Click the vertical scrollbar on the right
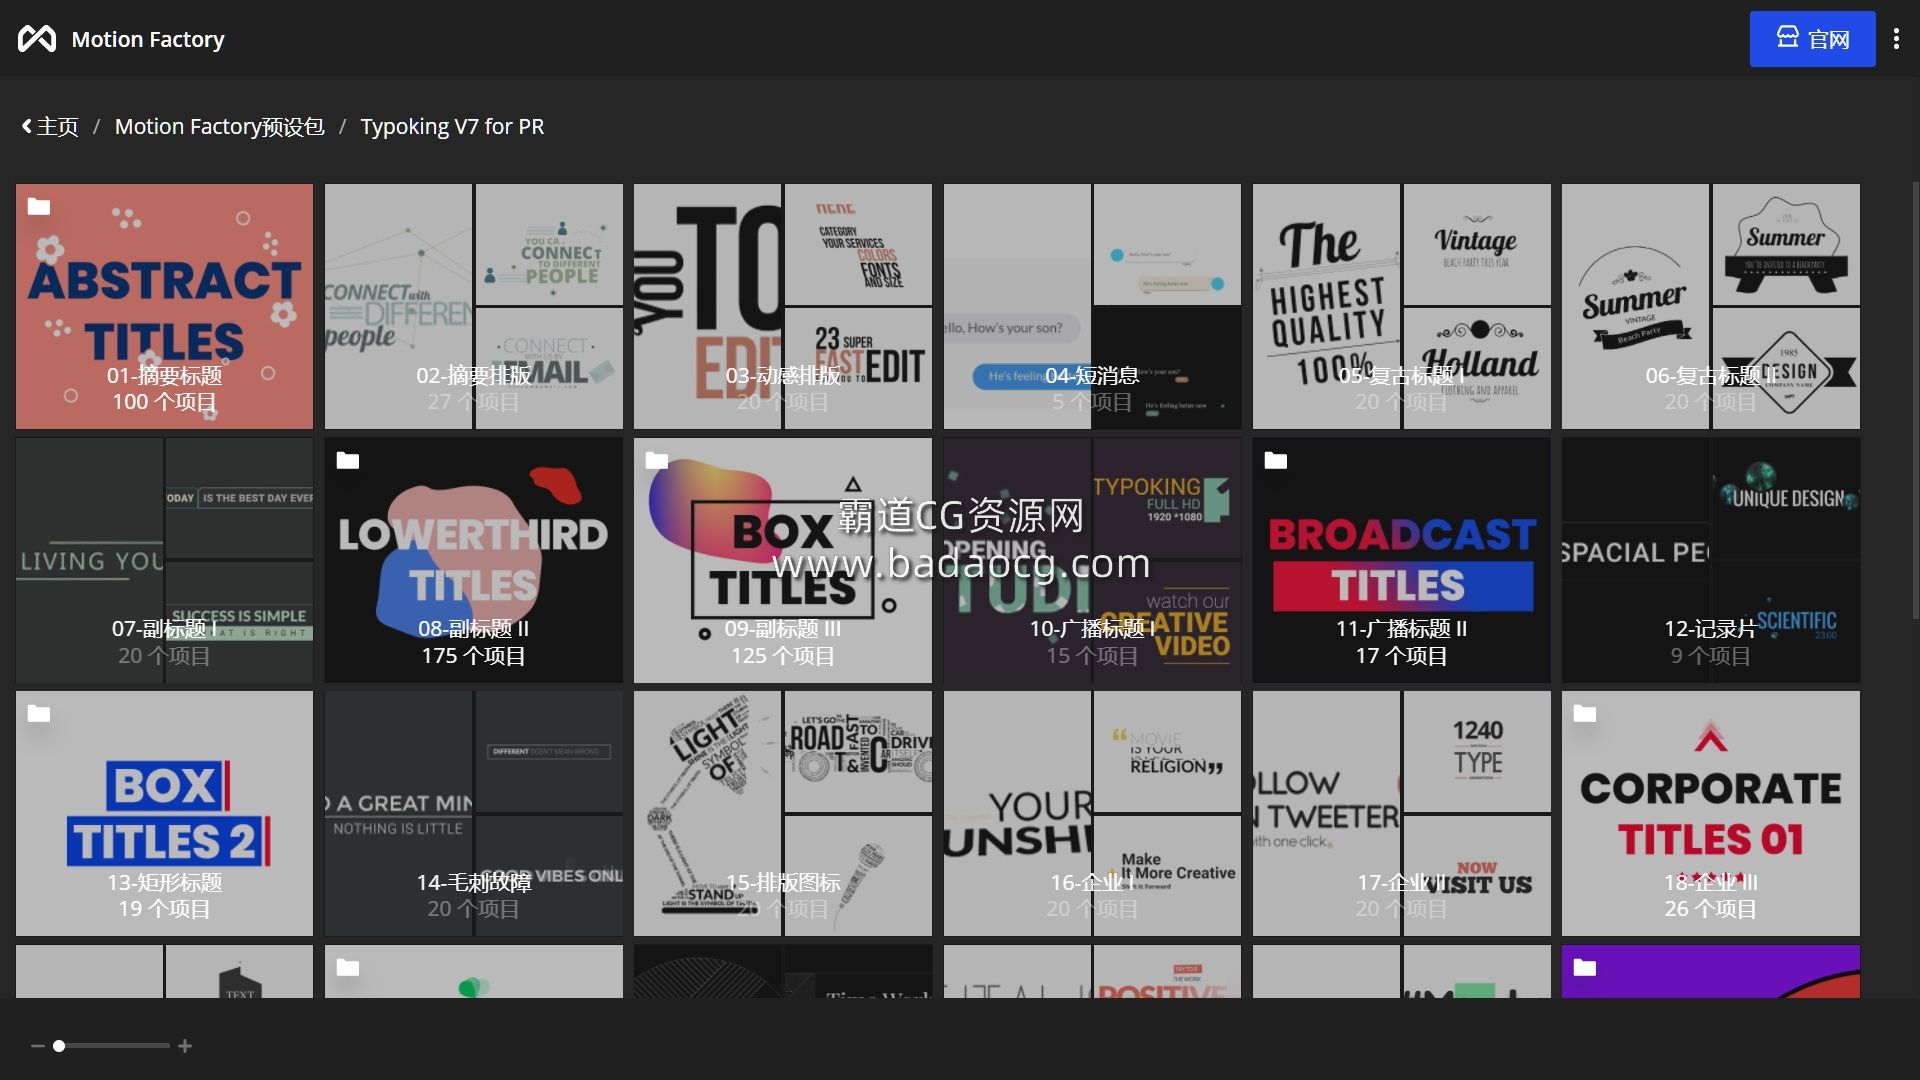 [1915, 400]
